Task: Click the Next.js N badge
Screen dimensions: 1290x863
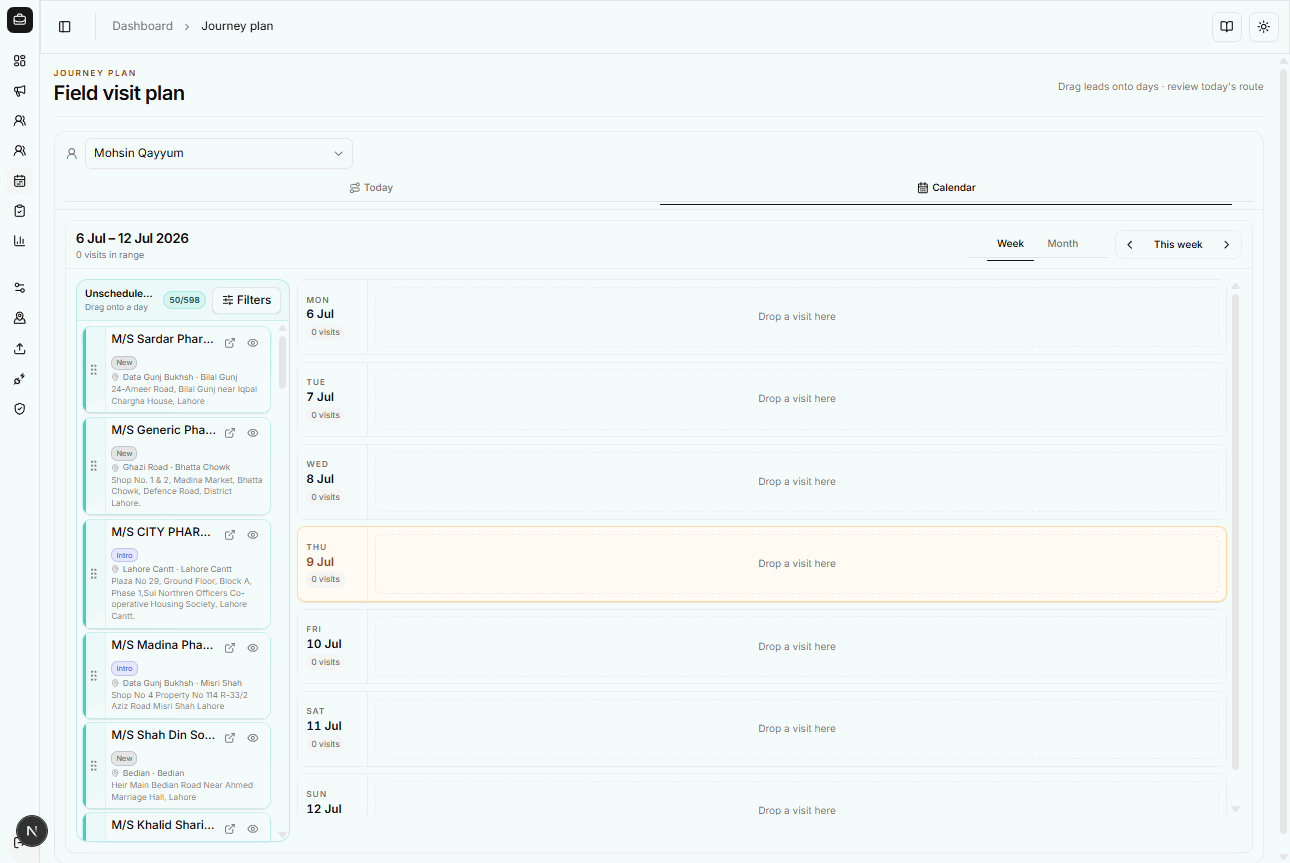Action: coord(32,831)
